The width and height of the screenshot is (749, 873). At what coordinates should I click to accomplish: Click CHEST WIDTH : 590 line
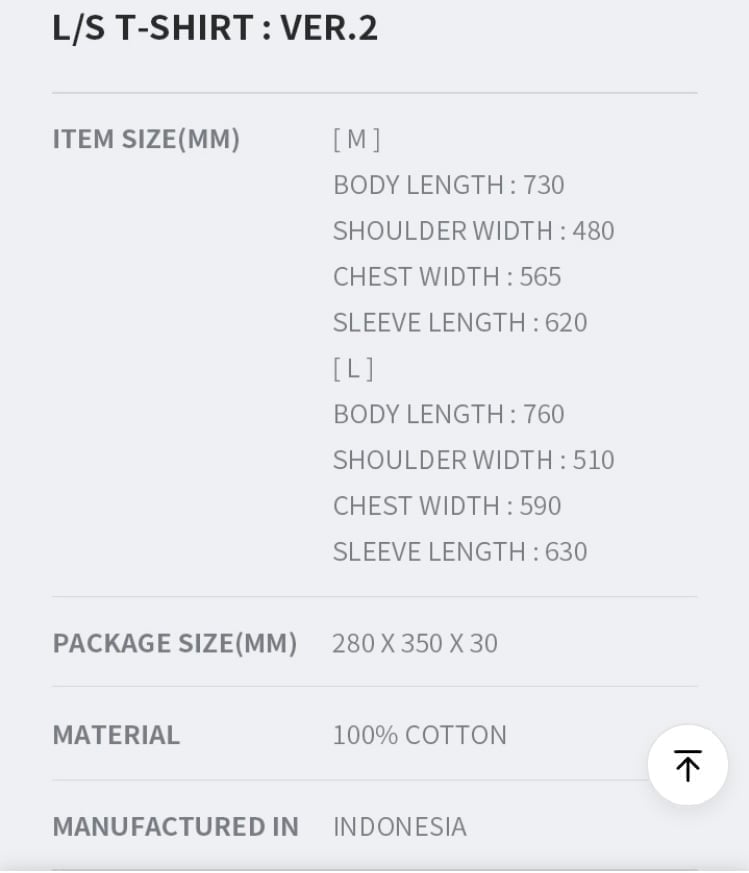pos(447,506)
